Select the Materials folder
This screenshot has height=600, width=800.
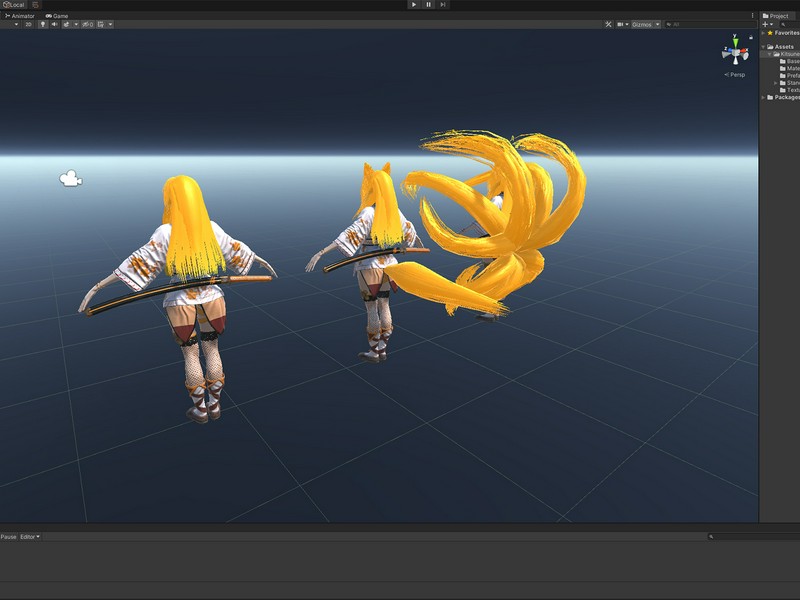(x=790, y=68)
